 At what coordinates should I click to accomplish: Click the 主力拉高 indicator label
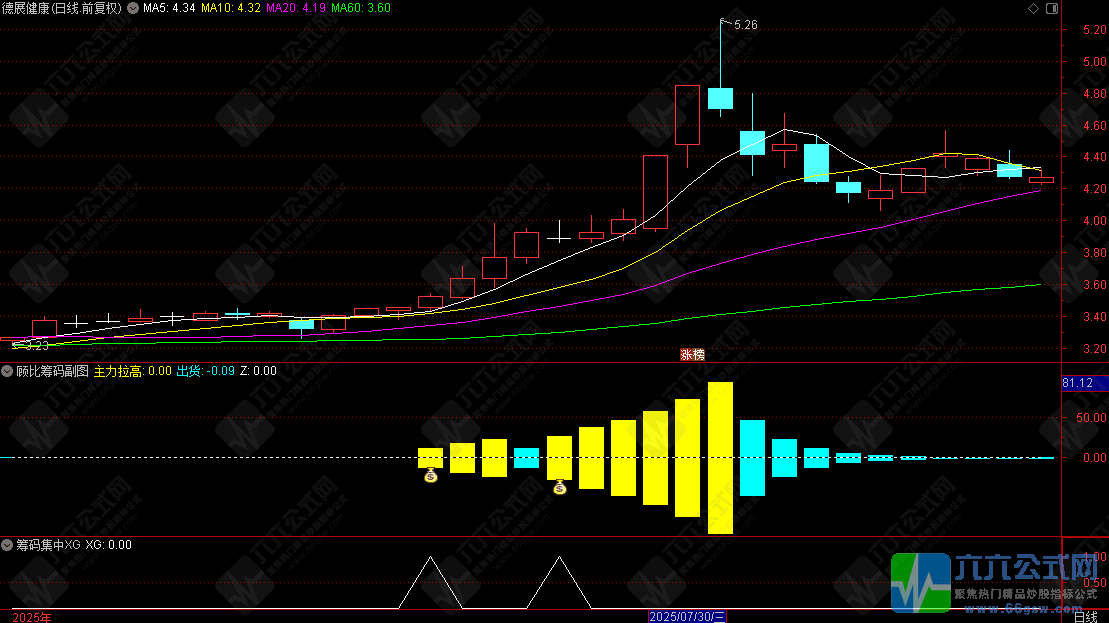132,371
